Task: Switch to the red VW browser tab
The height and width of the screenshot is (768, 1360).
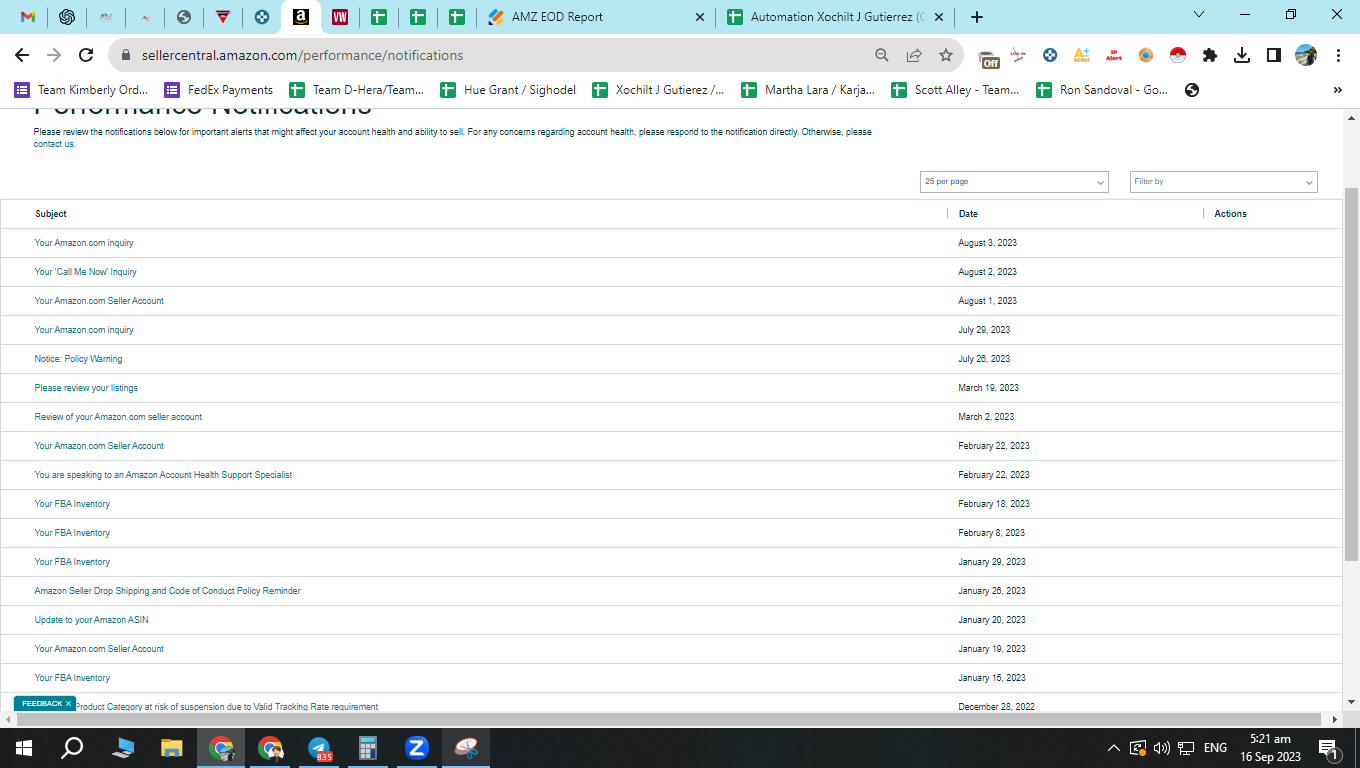Action: (340, 17)
